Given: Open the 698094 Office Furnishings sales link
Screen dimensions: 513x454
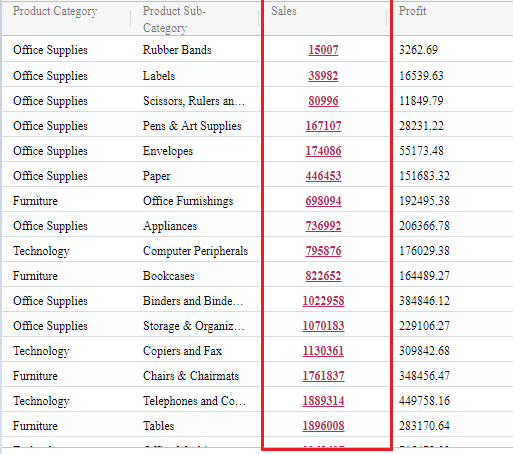Looking at the screenshot, I should [323, 201].
